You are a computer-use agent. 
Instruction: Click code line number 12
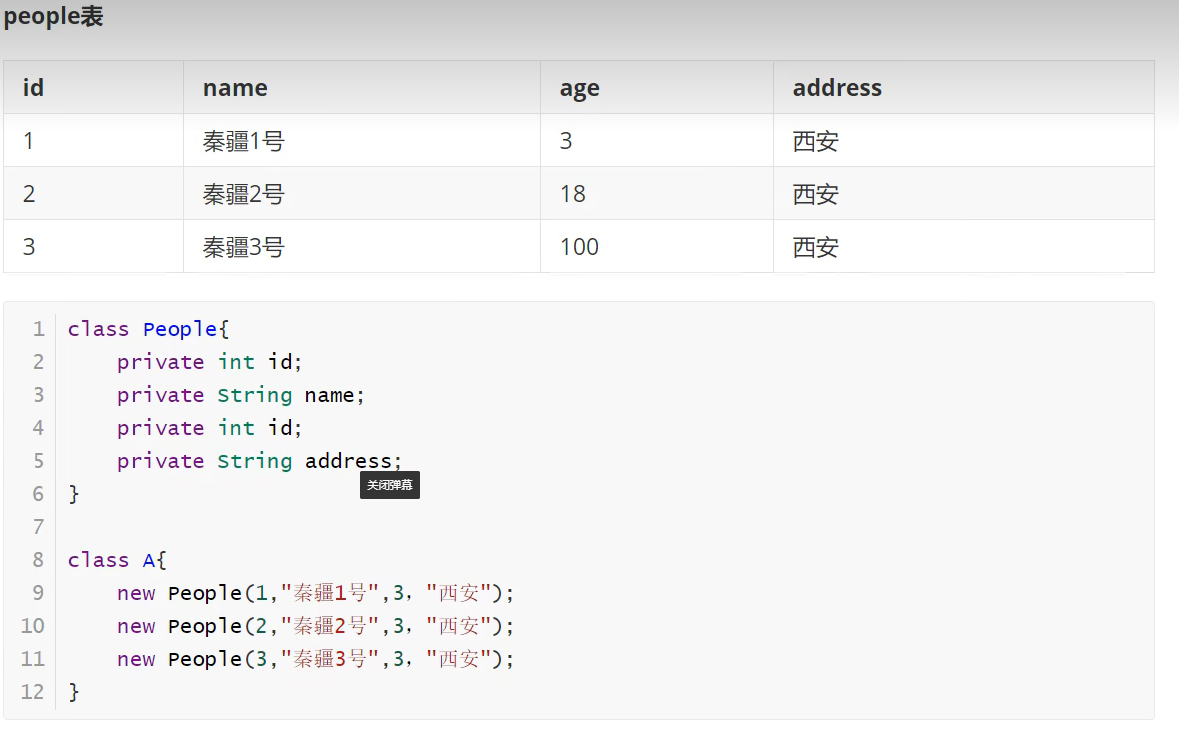pos(33,692)
